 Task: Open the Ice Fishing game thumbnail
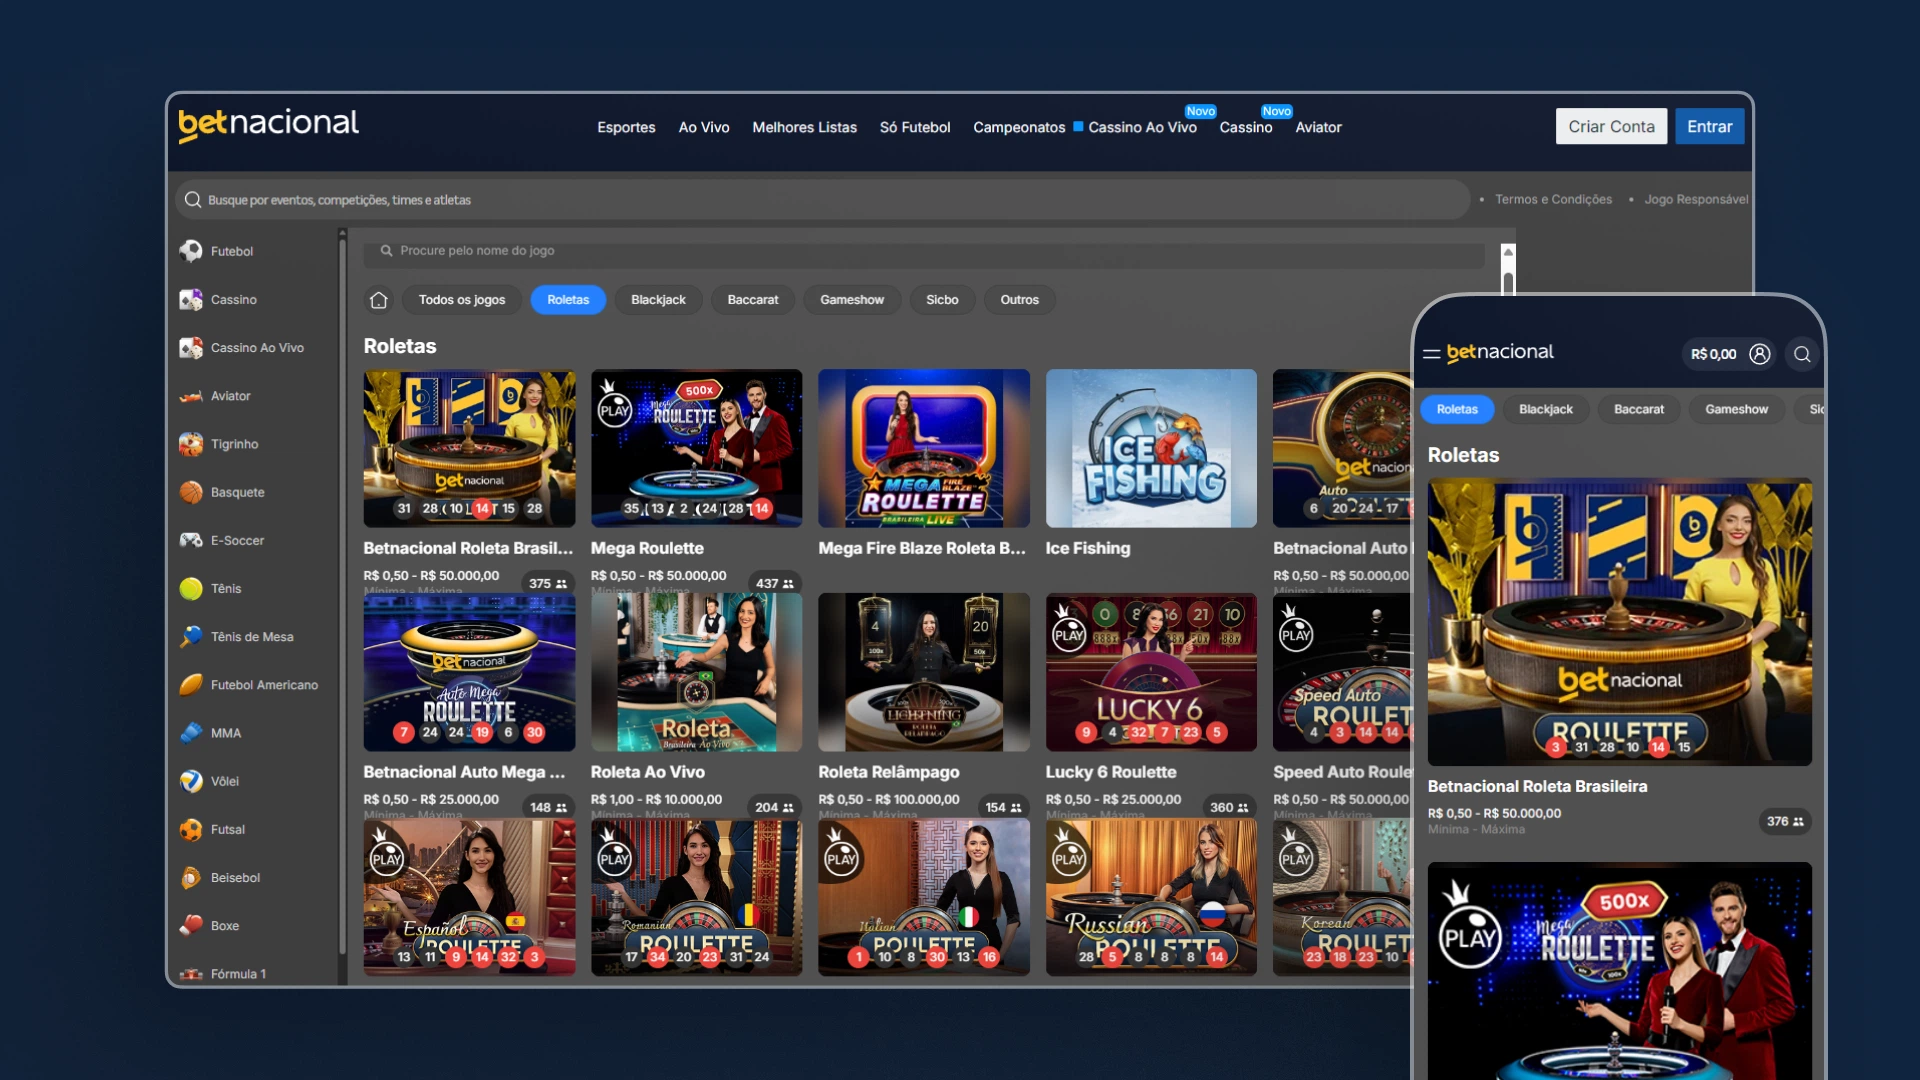click(1151, 448)
